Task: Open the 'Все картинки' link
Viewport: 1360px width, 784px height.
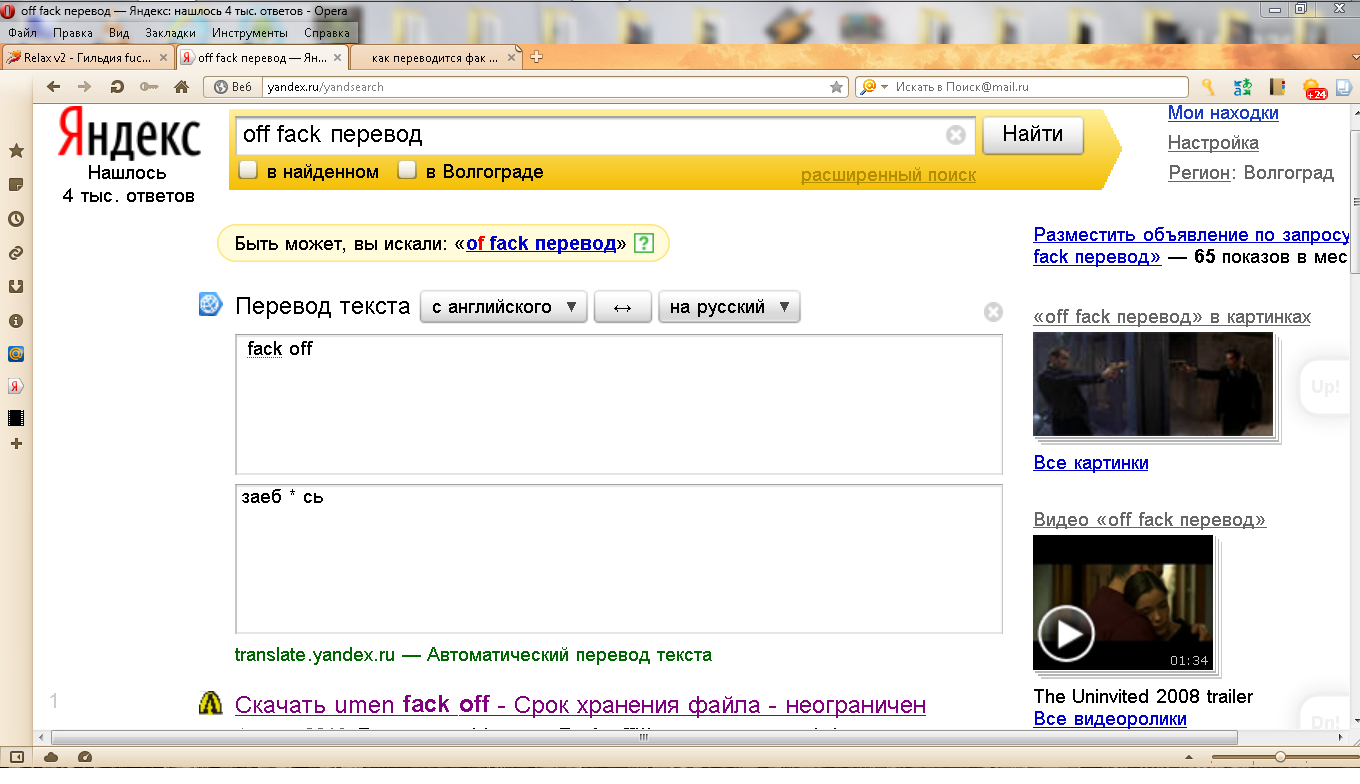Action: pyautogui.click(x=1091, y=463)
